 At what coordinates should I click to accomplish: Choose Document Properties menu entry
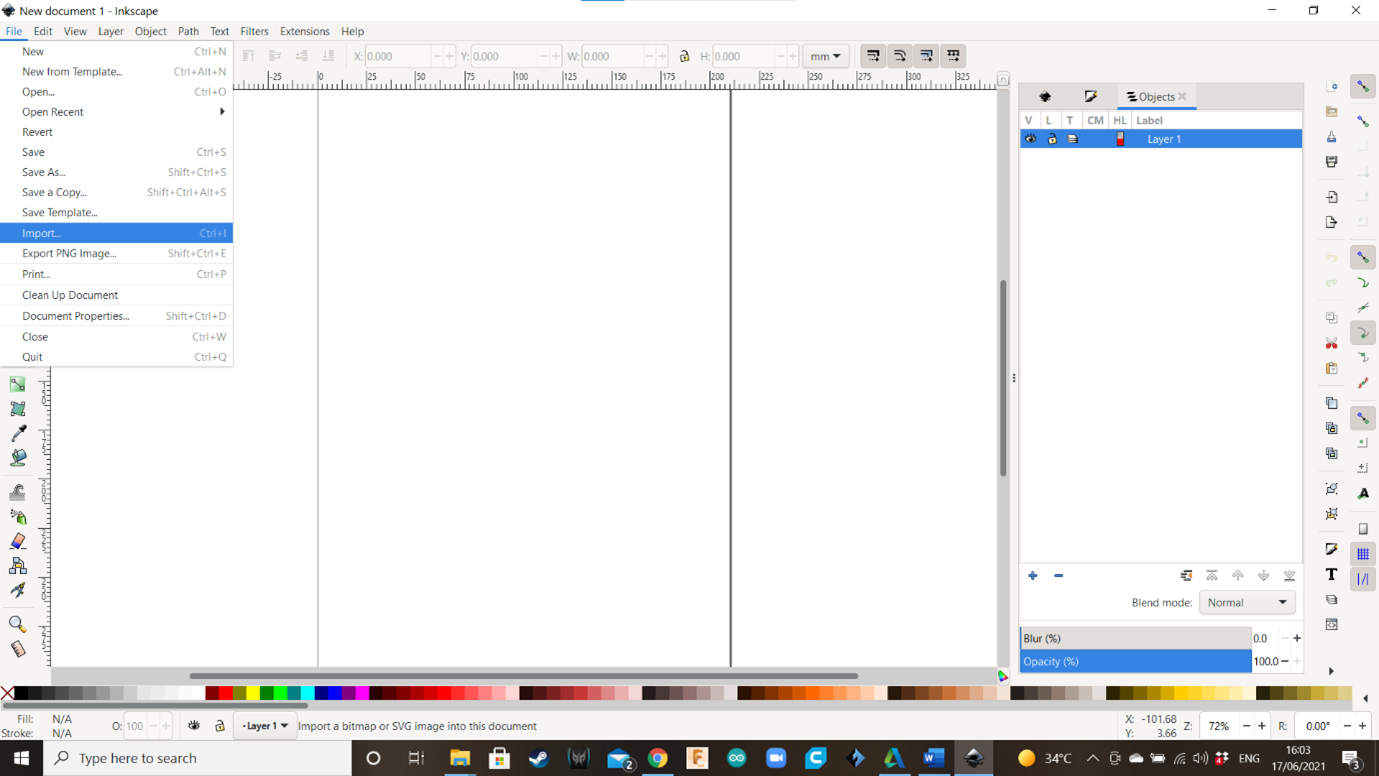[x=116, y=316]
